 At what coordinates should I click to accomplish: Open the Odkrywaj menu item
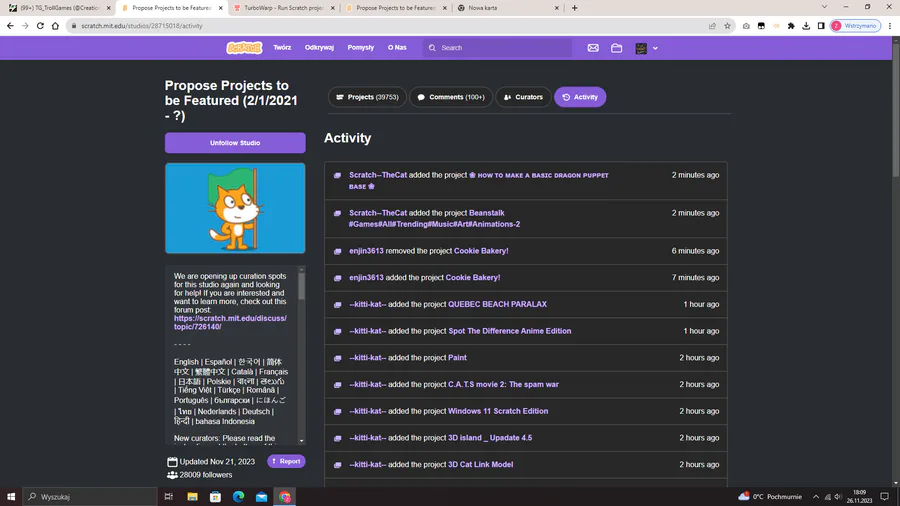coord(319,48)
